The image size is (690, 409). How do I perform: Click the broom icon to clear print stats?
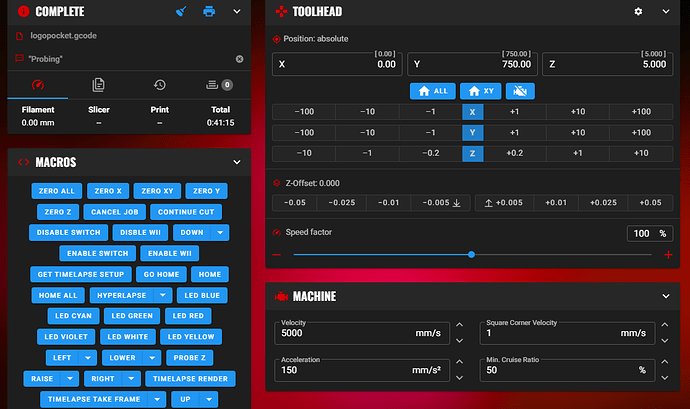(181, 12)
